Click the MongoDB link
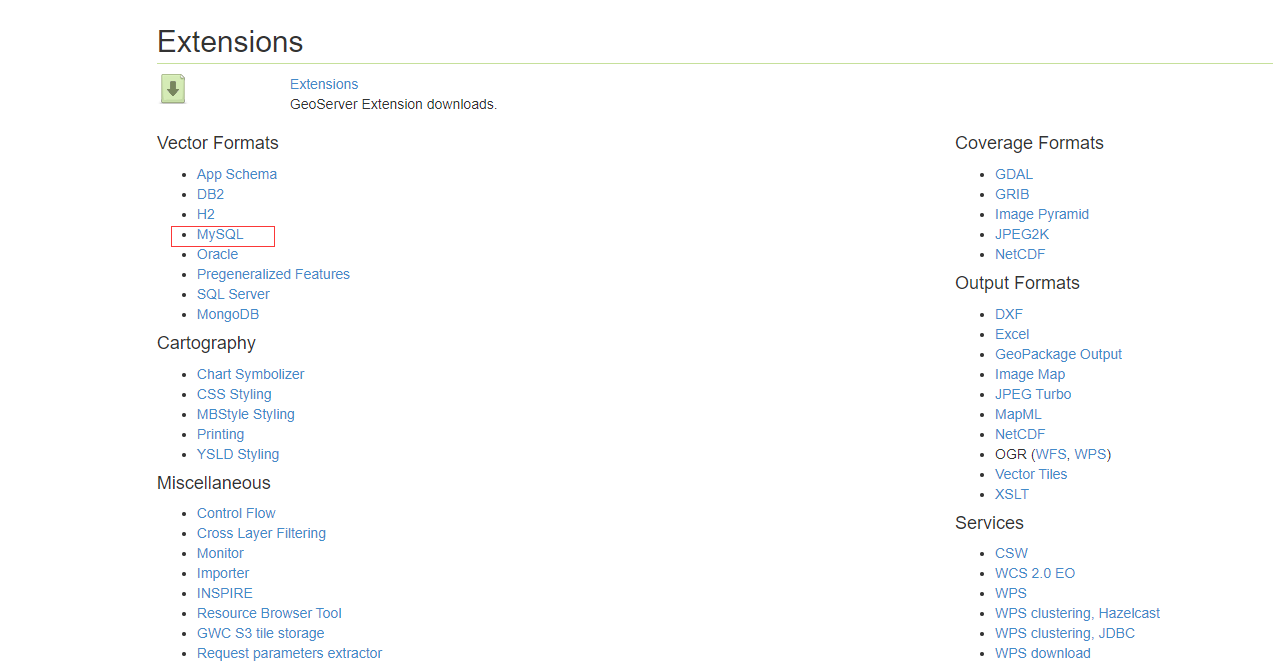Screen dimensions: 1273x668 tap(228, 314)
